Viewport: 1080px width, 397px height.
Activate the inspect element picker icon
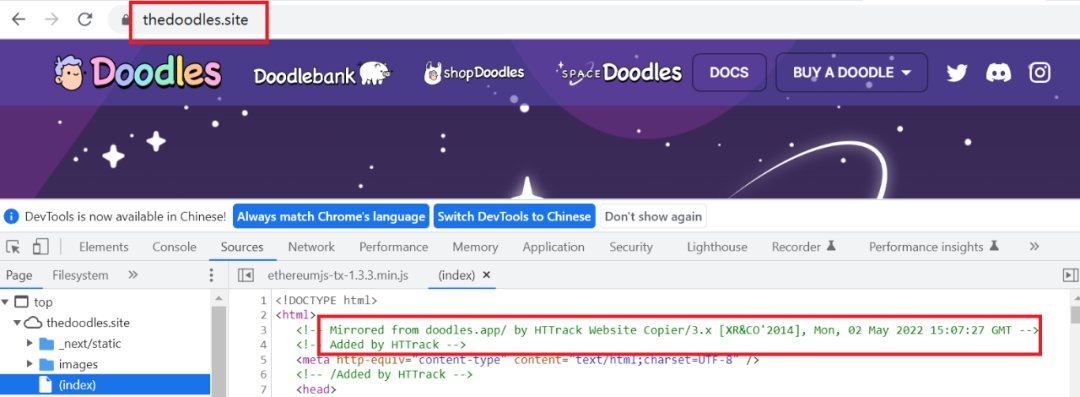tap(13, 247)
